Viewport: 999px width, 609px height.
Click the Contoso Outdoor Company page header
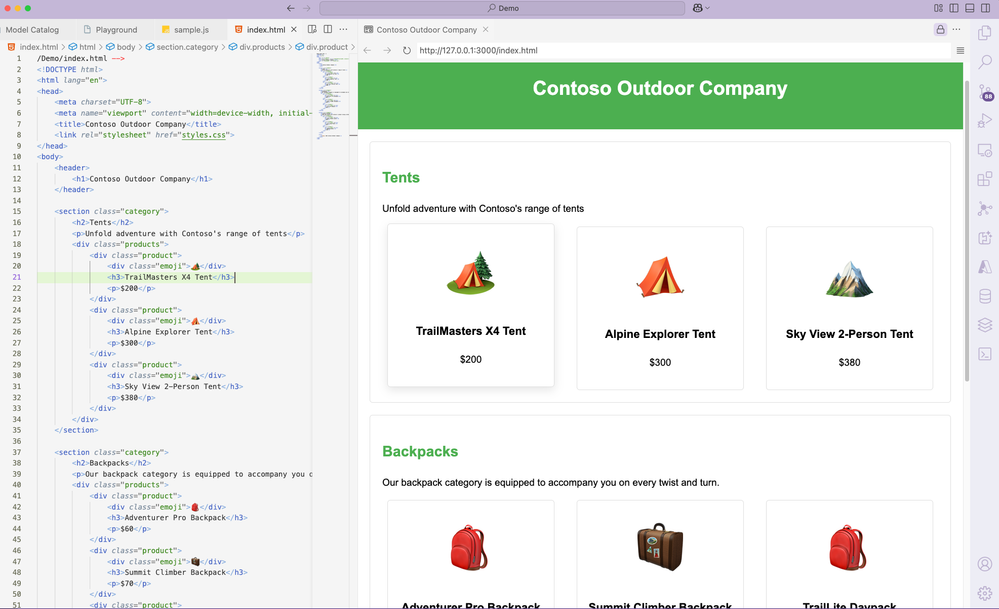[x=660, y=96]
